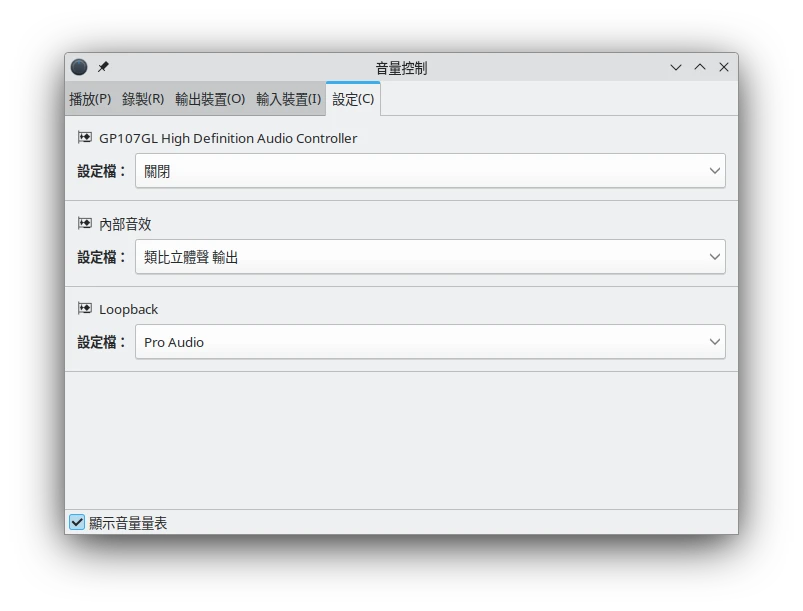Uncheck the 顯示音量量表 checkbox
Screen dimensions: 803x611
coord(77,522)
